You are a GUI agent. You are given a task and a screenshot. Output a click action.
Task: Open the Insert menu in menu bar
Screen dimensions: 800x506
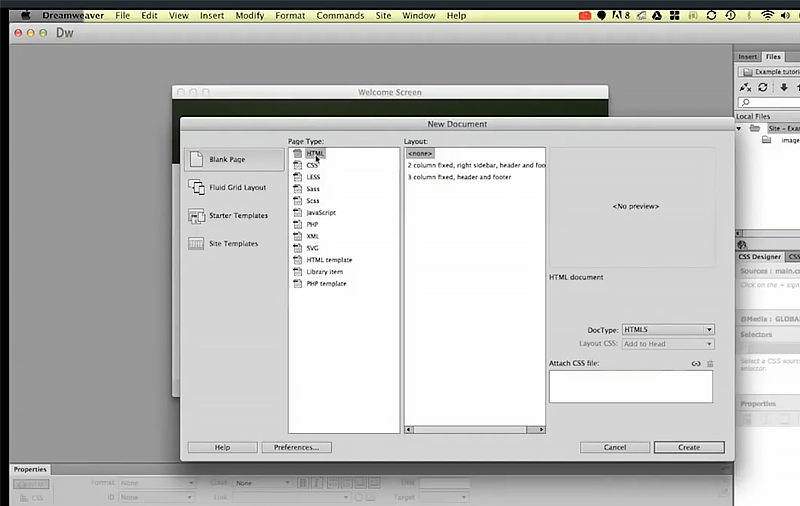coord(212,15)
